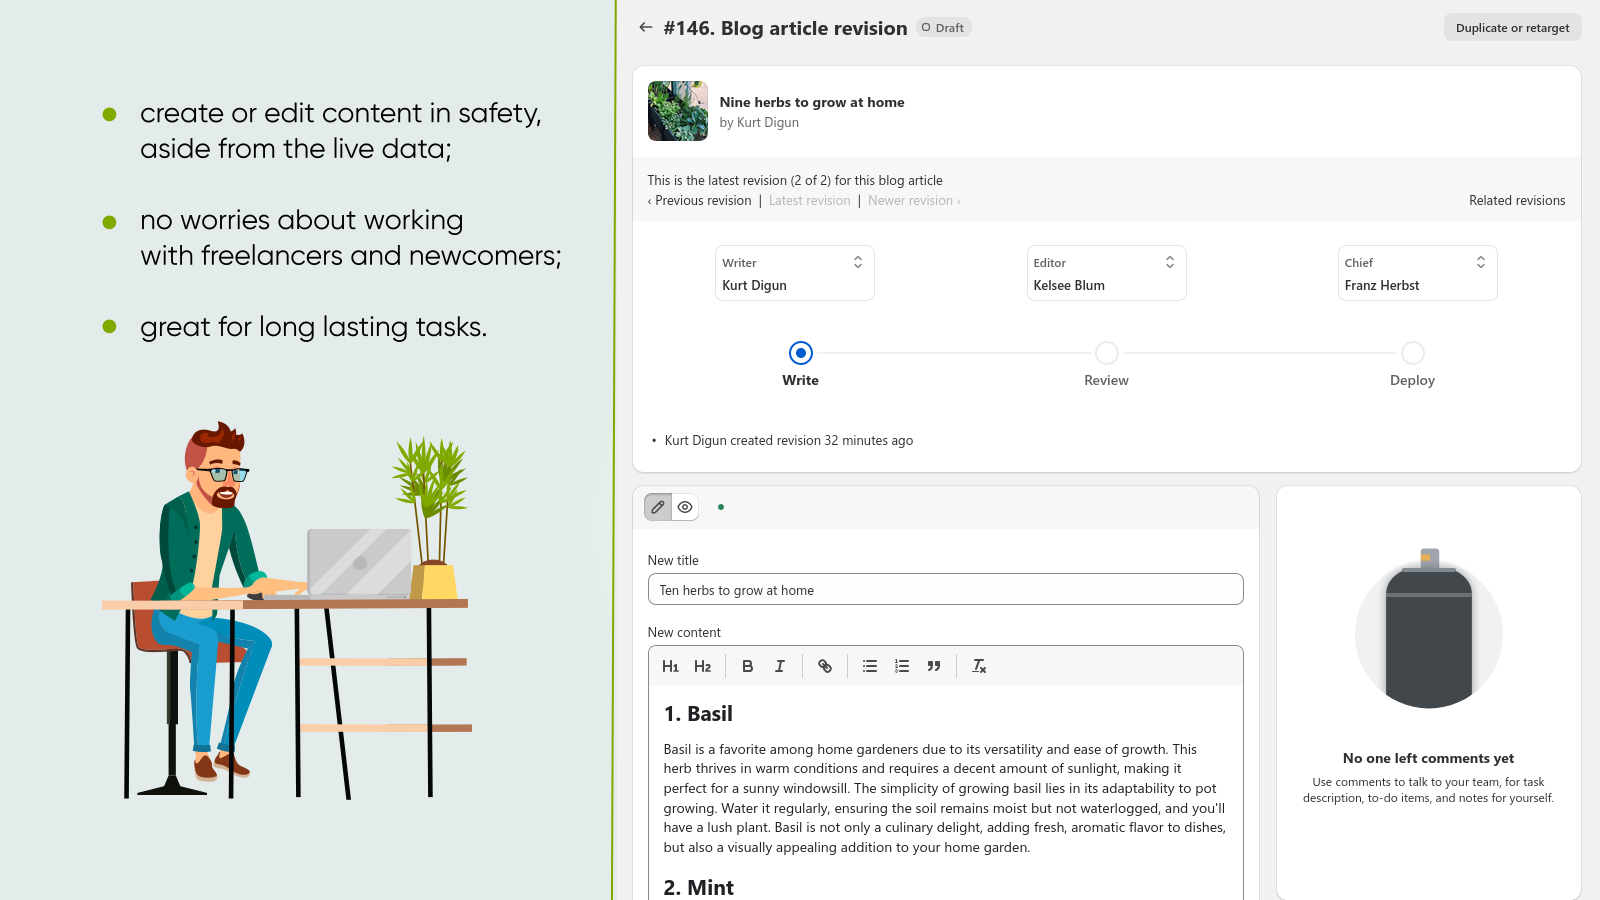Click the New title input field
The width and height of the screenshot is (1600, 900).
pos(946,590)
